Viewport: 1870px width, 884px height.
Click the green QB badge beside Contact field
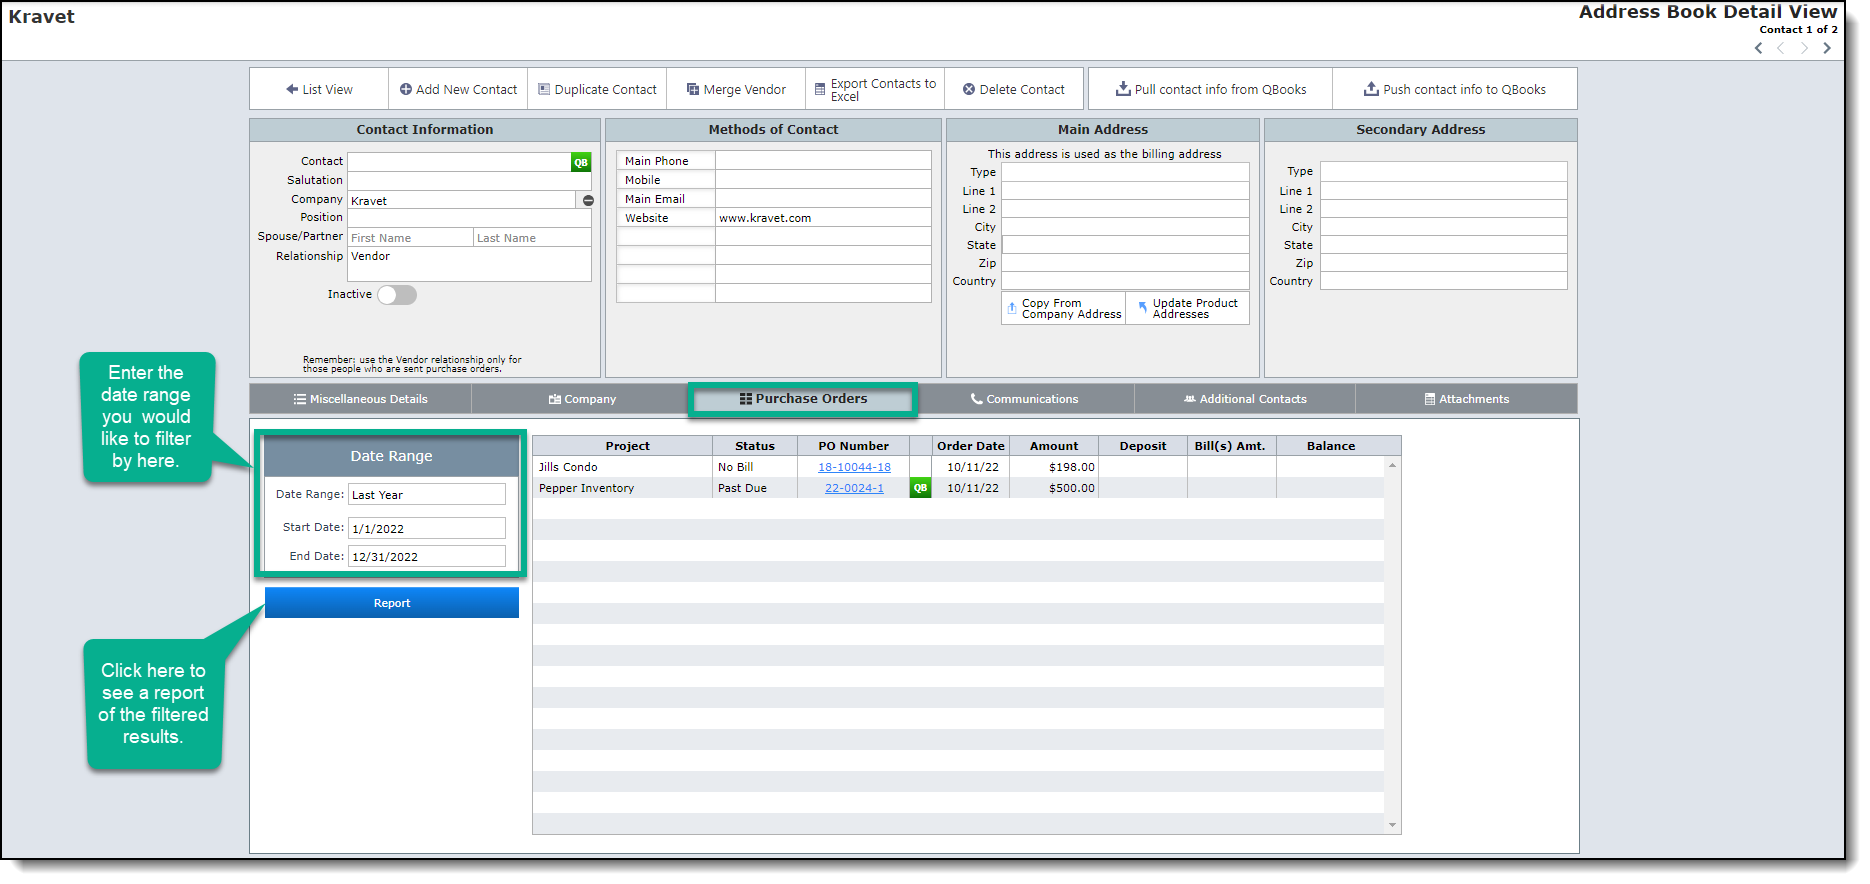click(x=581, y=162)
